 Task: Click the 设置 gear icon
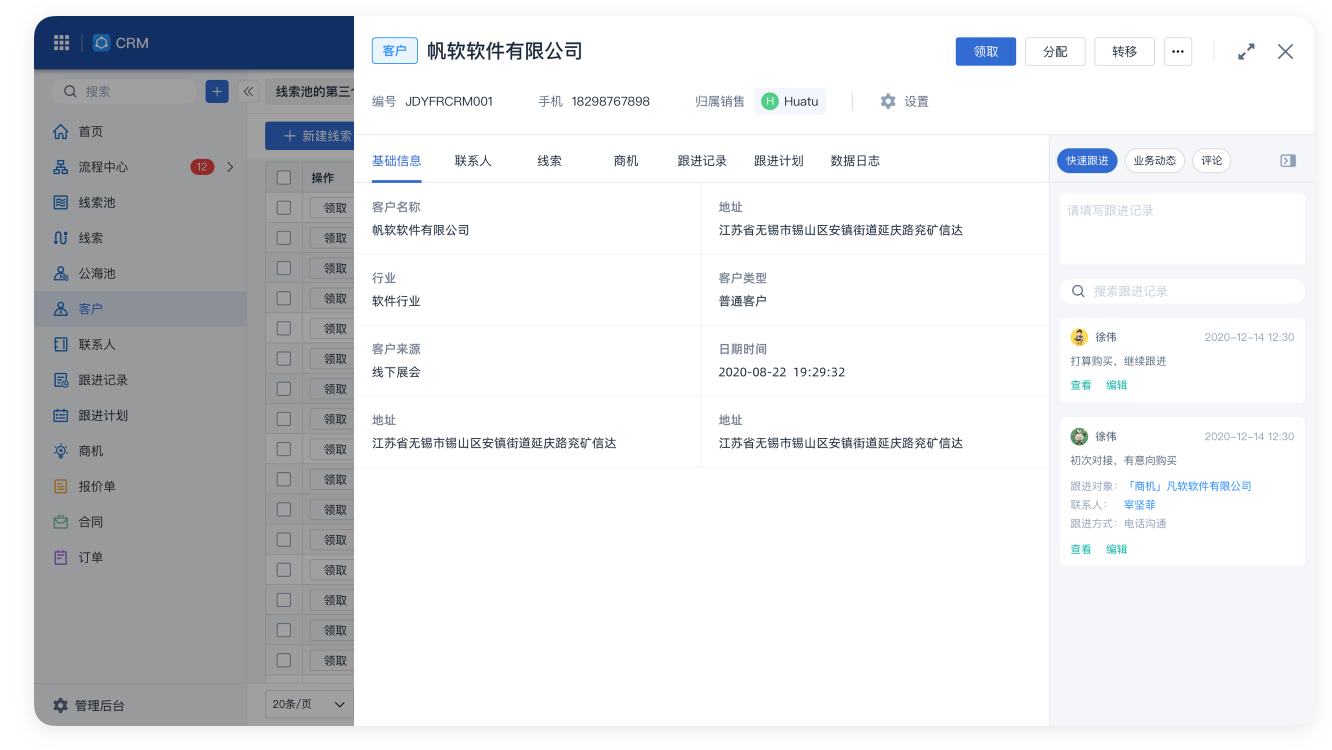coord(888,101)
